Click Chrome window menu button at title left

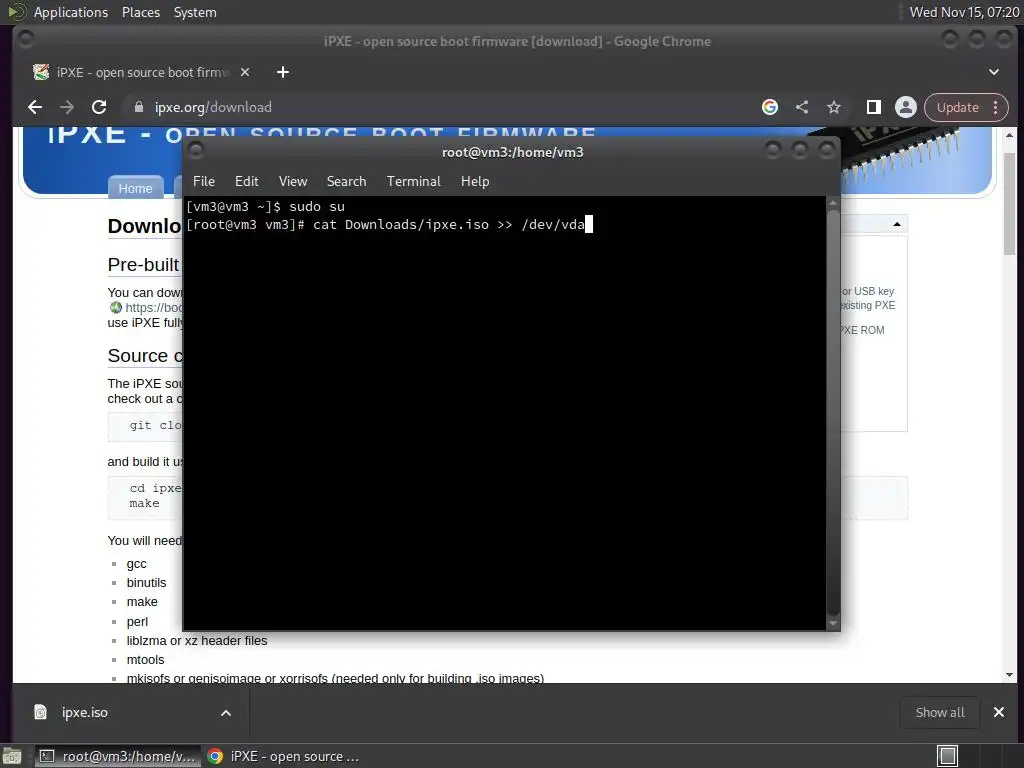point(26,40)
